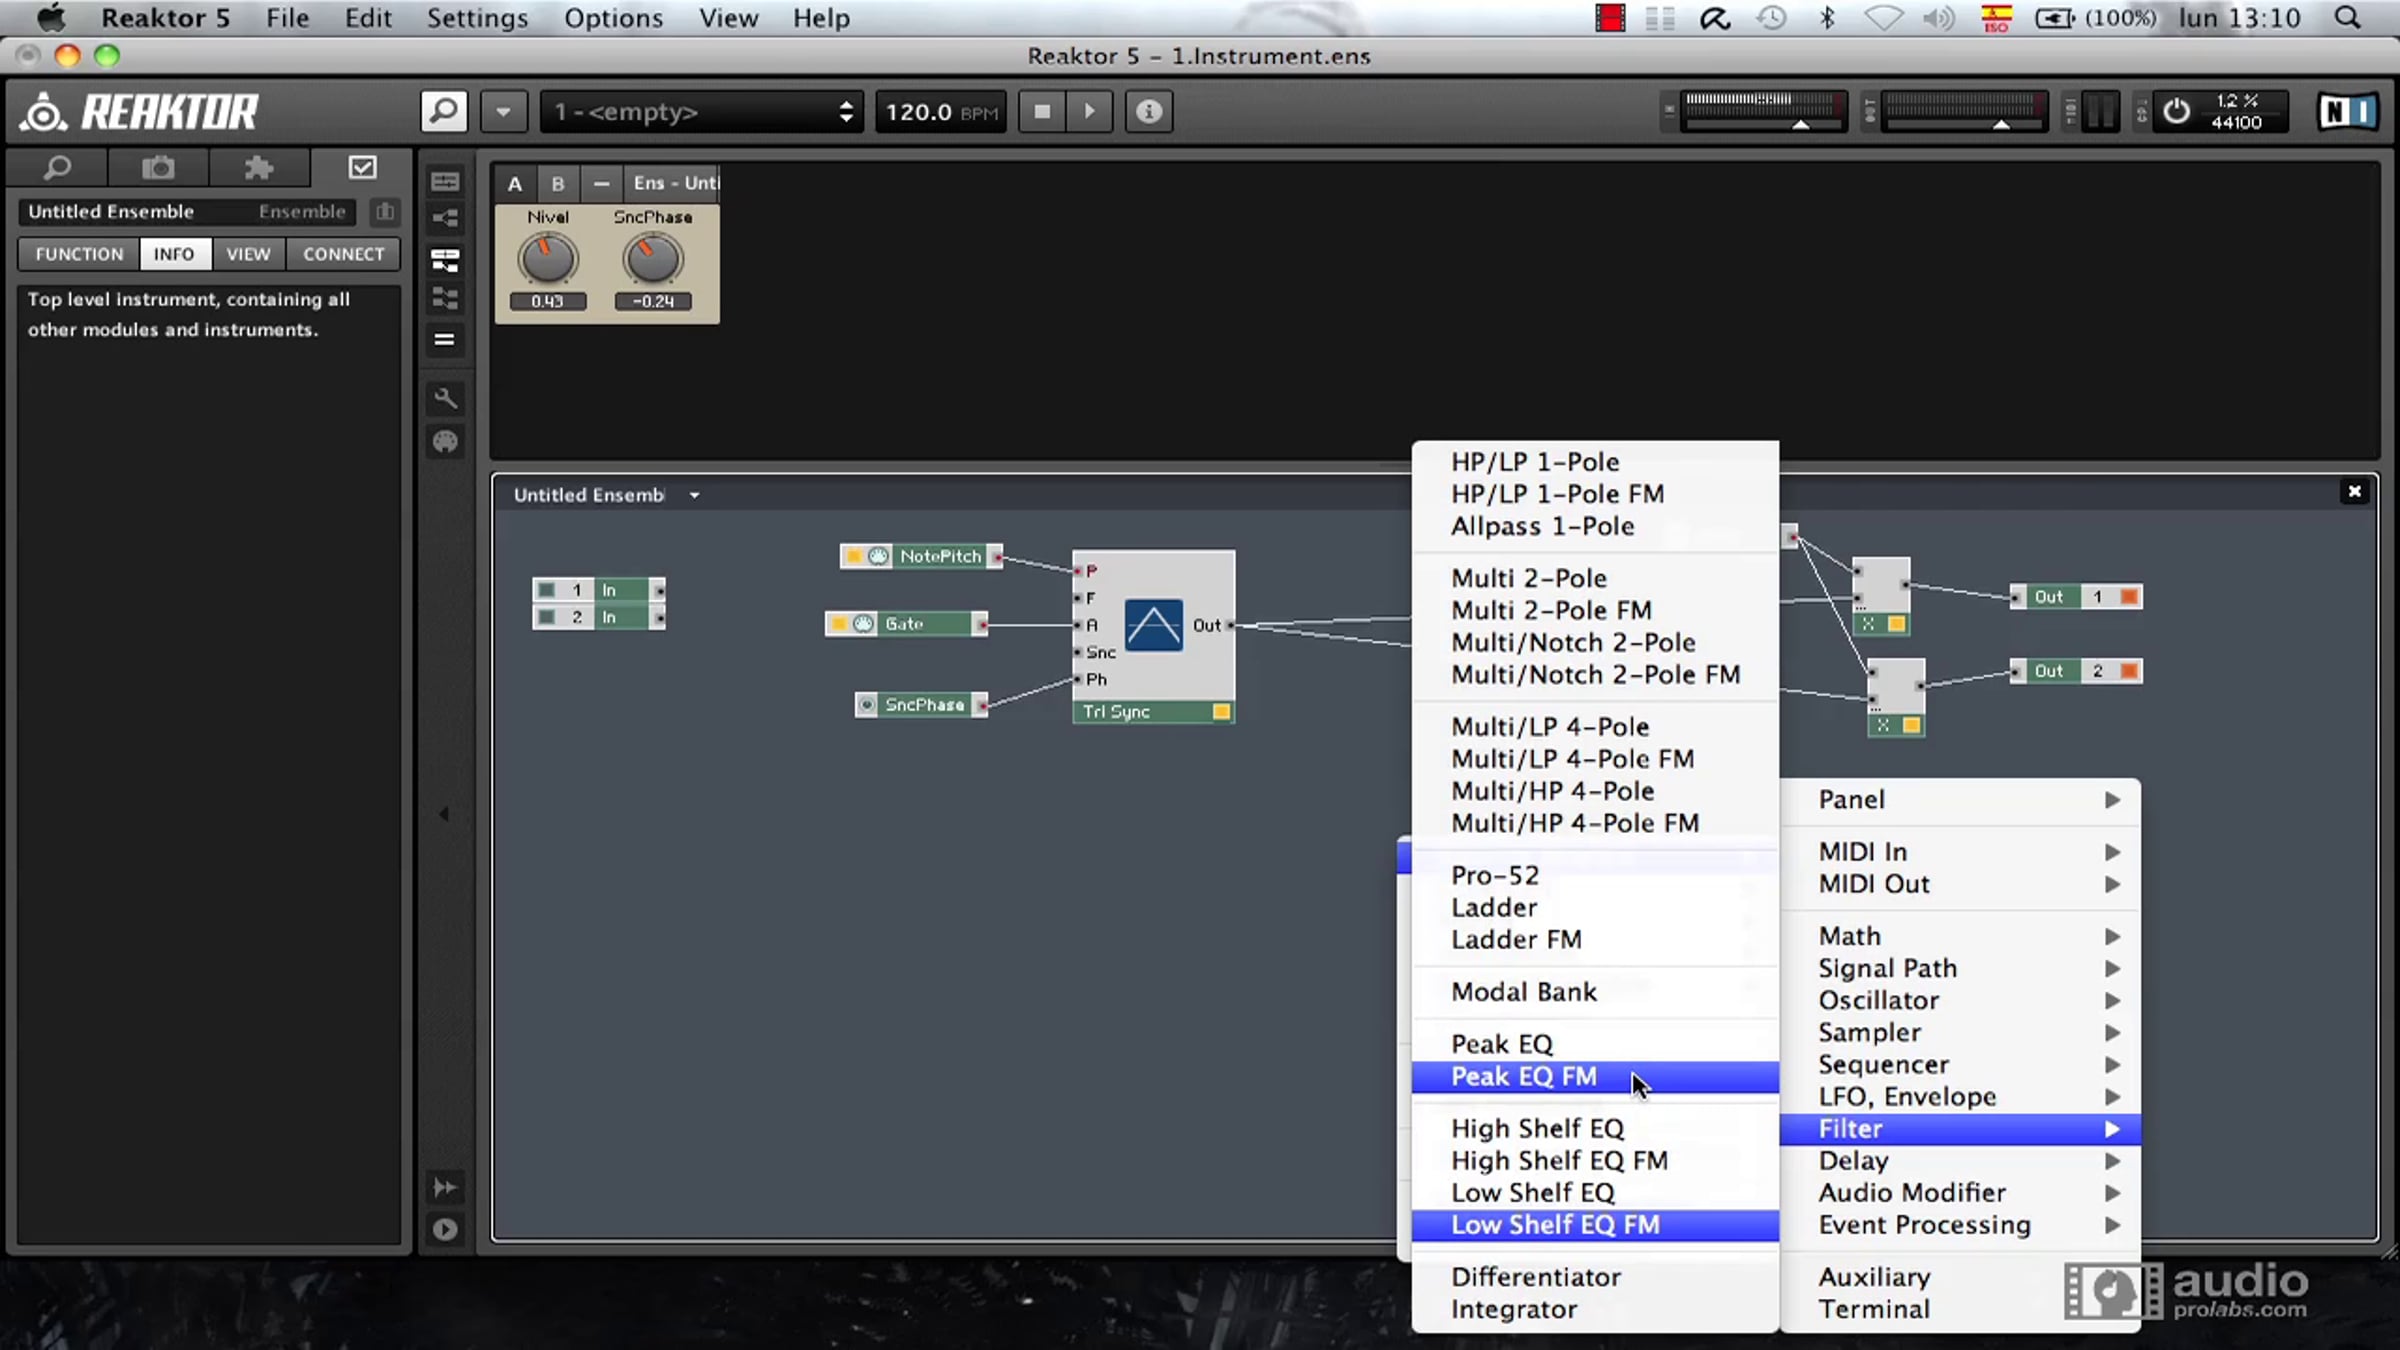The image size is (2400, 1350).
Task: Click the Reaktor logo icon
Action: 44,111
